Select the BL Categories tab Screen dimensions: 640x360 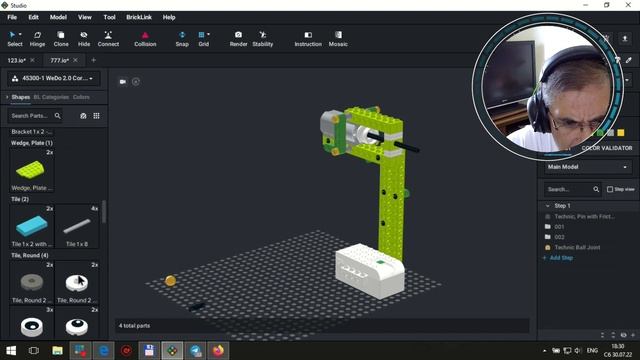(x=51, y=97)
